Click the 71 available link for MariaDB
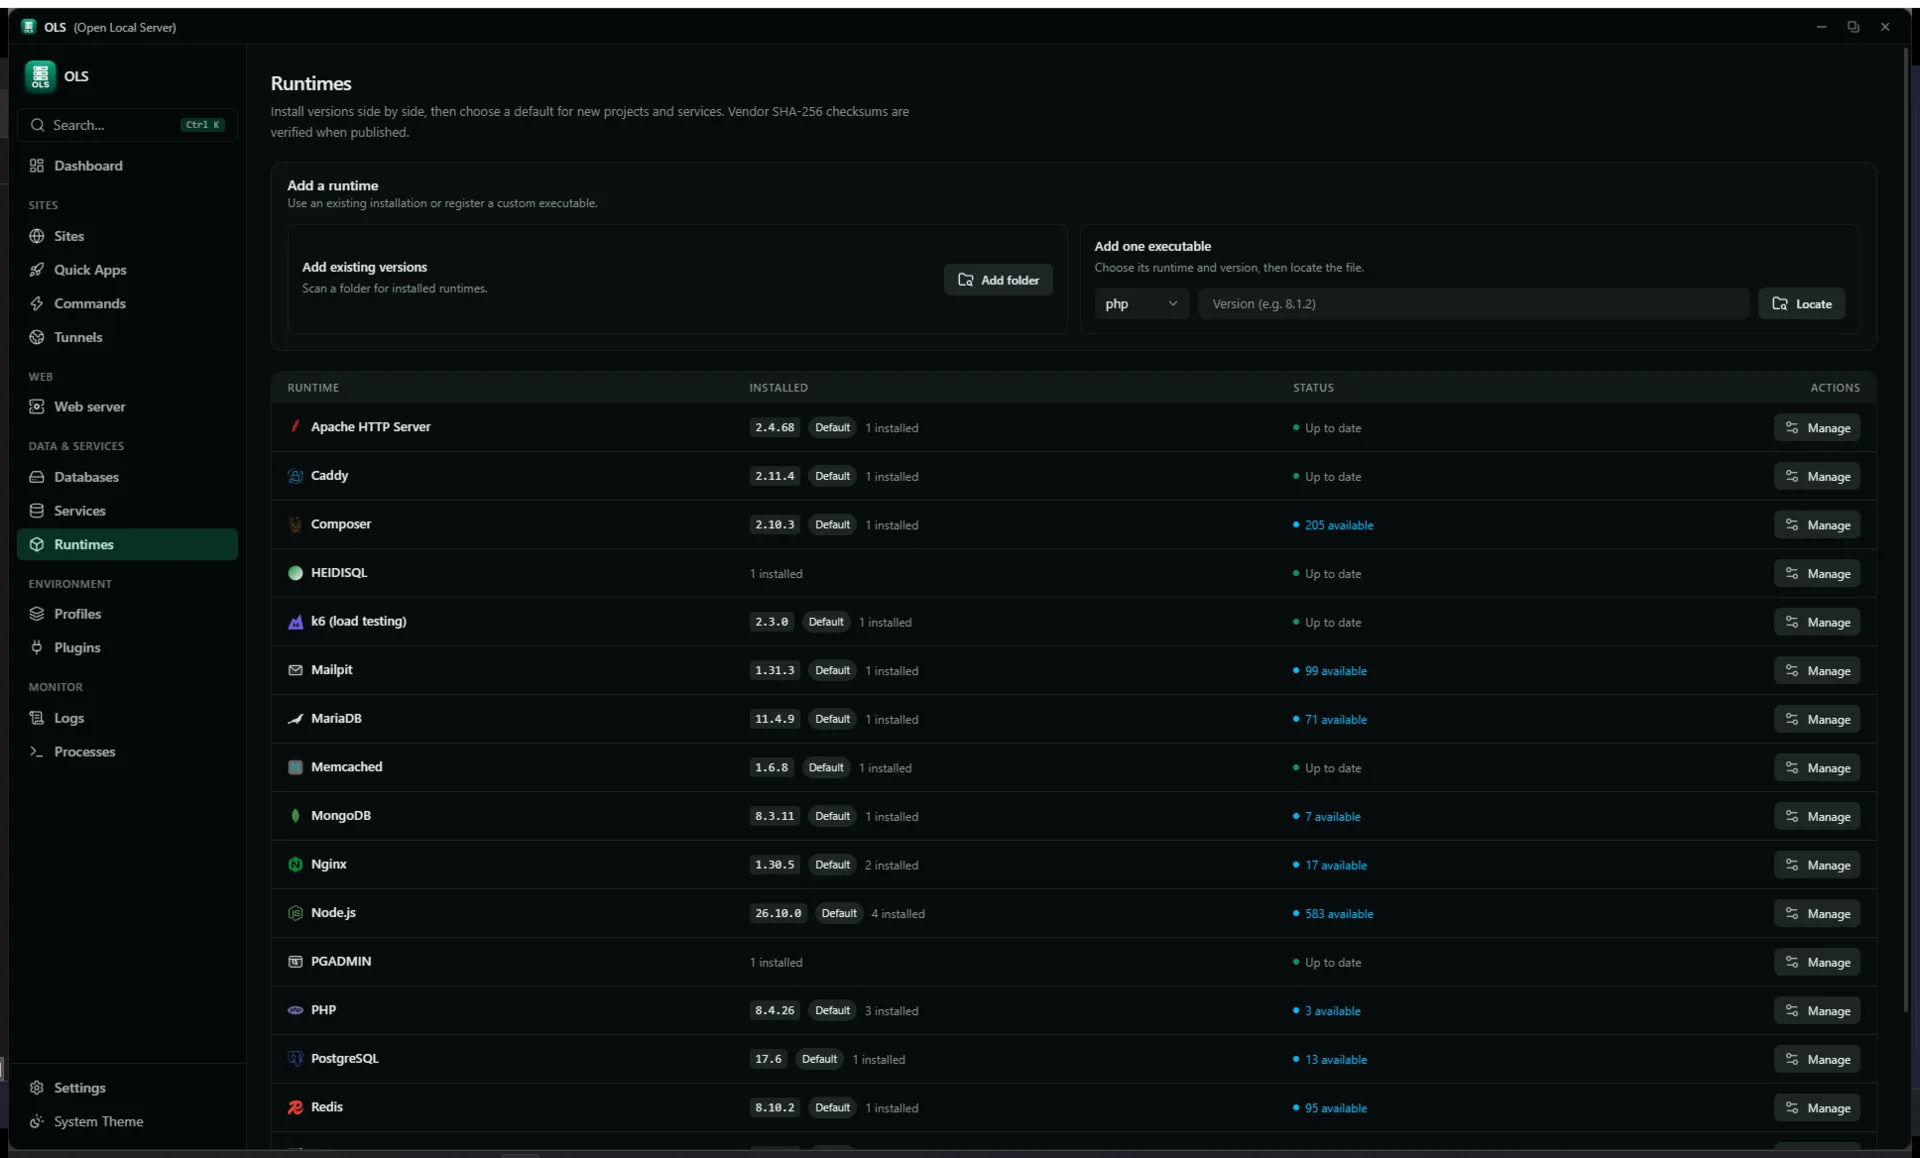This screenshot has height=1158, width=1920. pos(1335,719)
